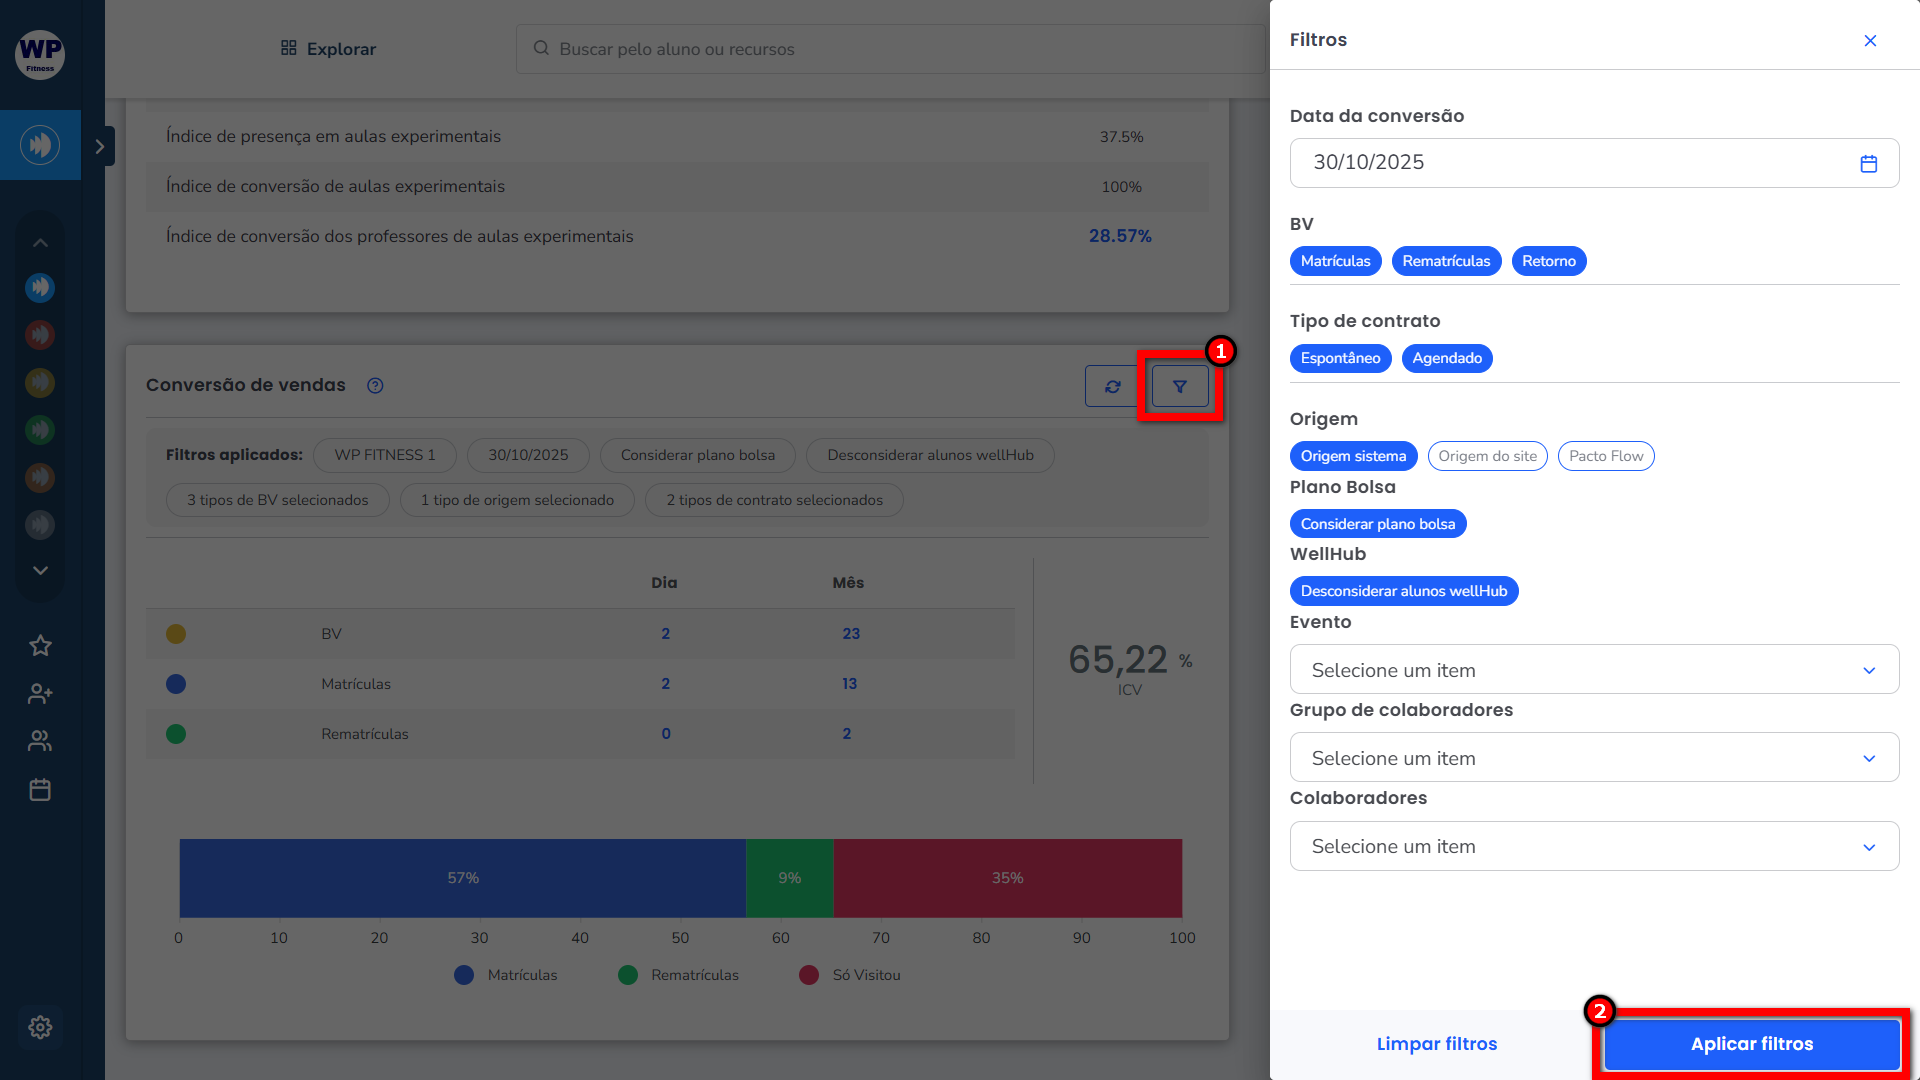Expand the Grupo de colaboradores dropdown
Image resolution: width=1920 pixels, height=1080 pixels.
(1594, 758)
